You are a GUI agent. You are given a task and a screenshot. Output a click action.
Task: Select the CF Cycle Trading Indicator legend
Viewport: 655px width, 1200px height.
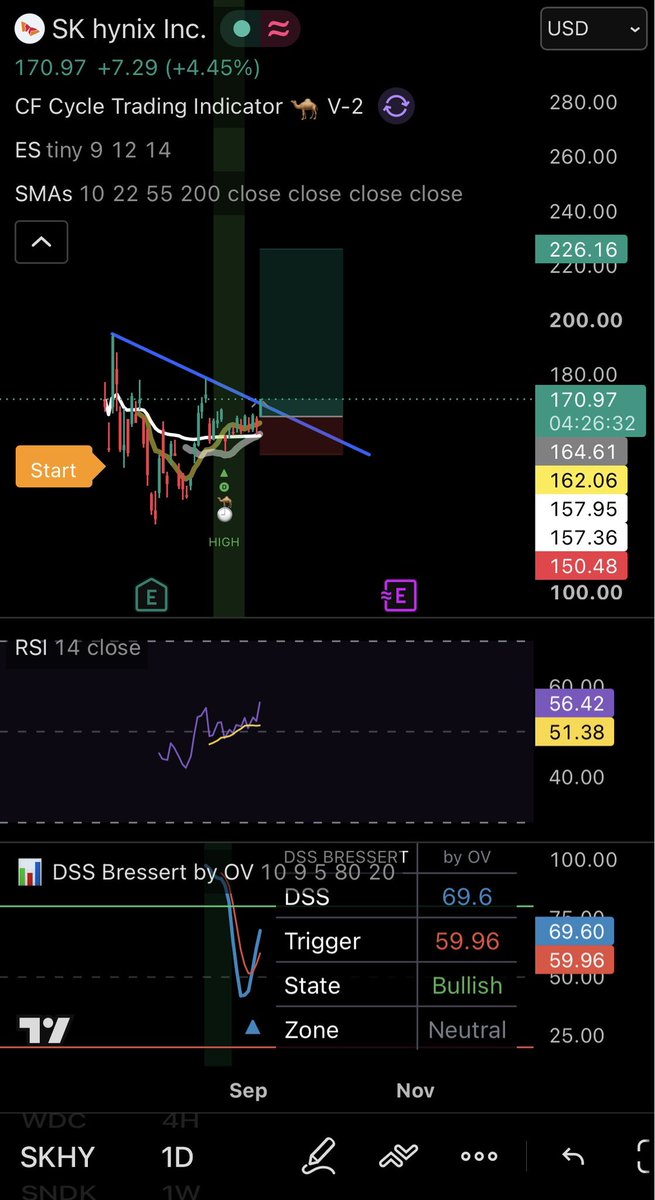pyautogui.click(x=189, y=106)
